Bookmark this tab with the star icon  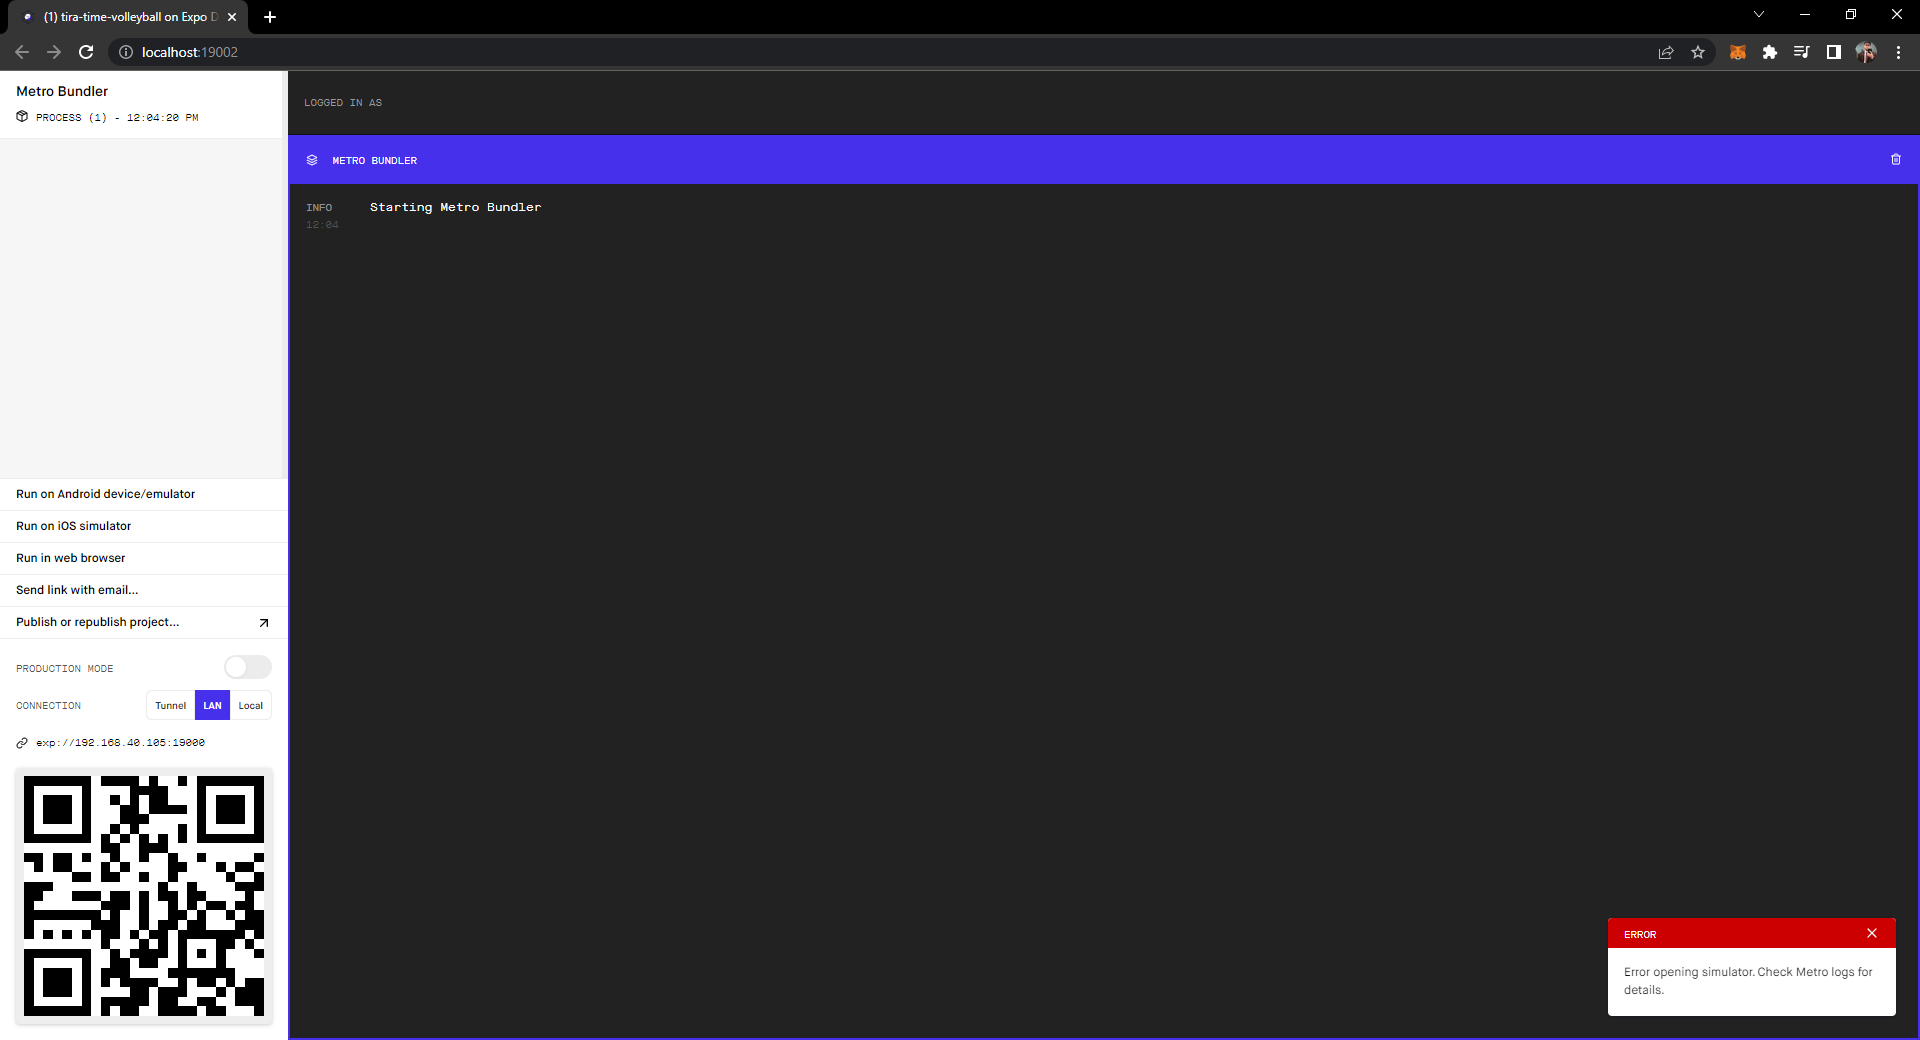click(1698, 52)
